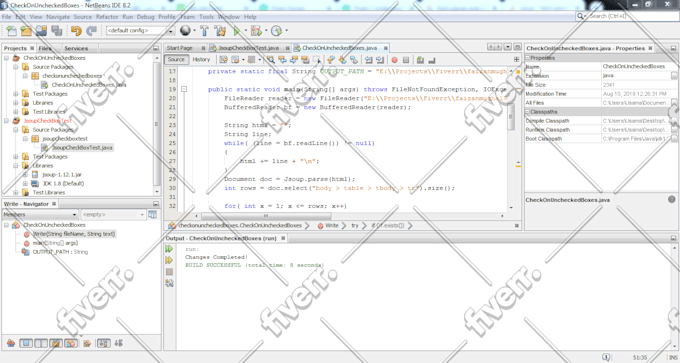The image size is (680, 363).
Task: Click the Stop Macro Recording square icon
Action: [x=406, y=60]
